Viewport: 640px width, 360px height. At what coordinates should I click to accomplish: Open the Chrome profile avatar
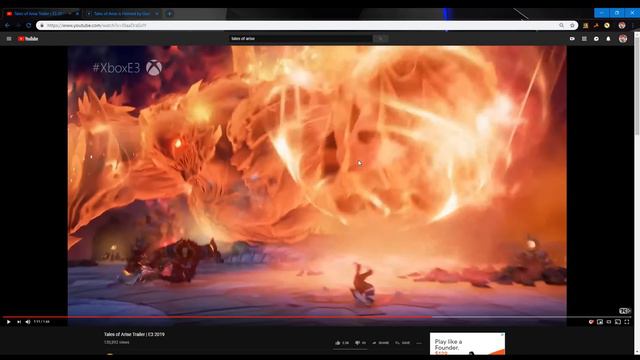(622, 25)
